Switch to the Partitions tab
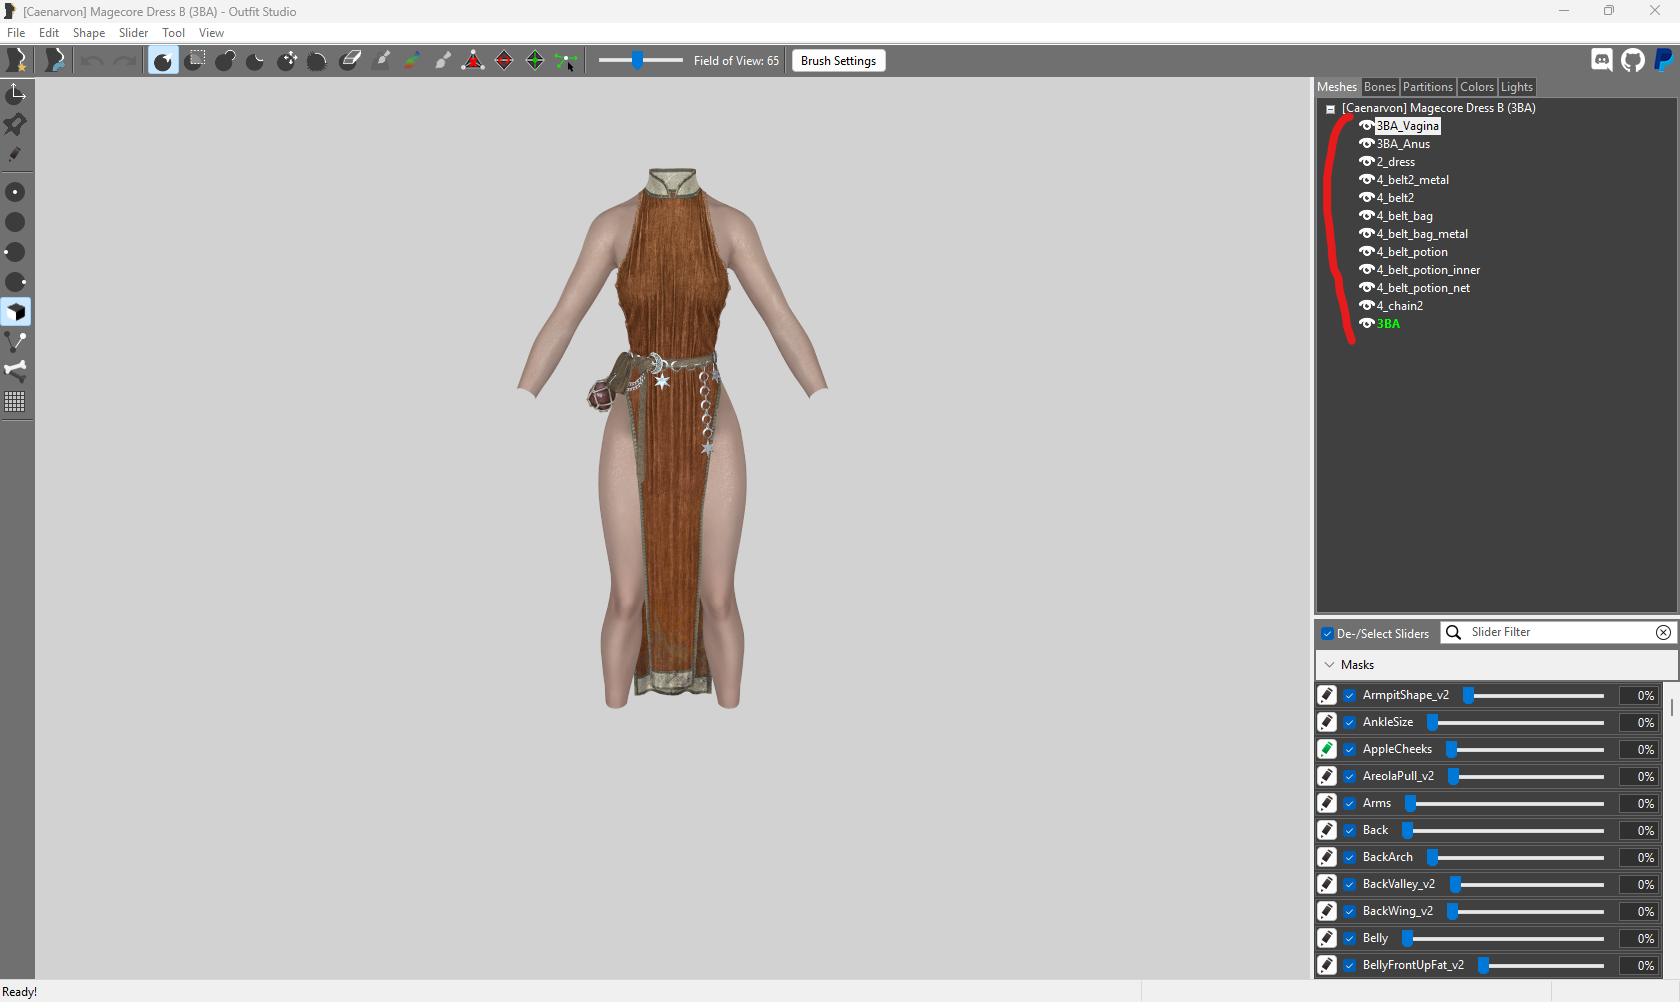 1427,87
